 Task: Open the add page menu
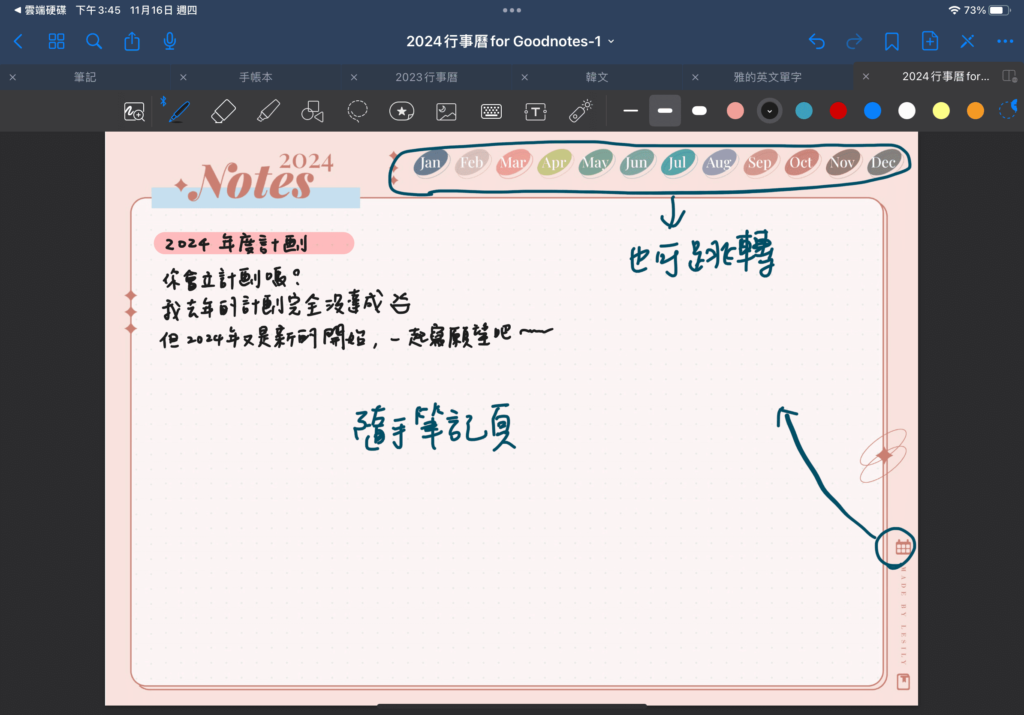[929, 41]
